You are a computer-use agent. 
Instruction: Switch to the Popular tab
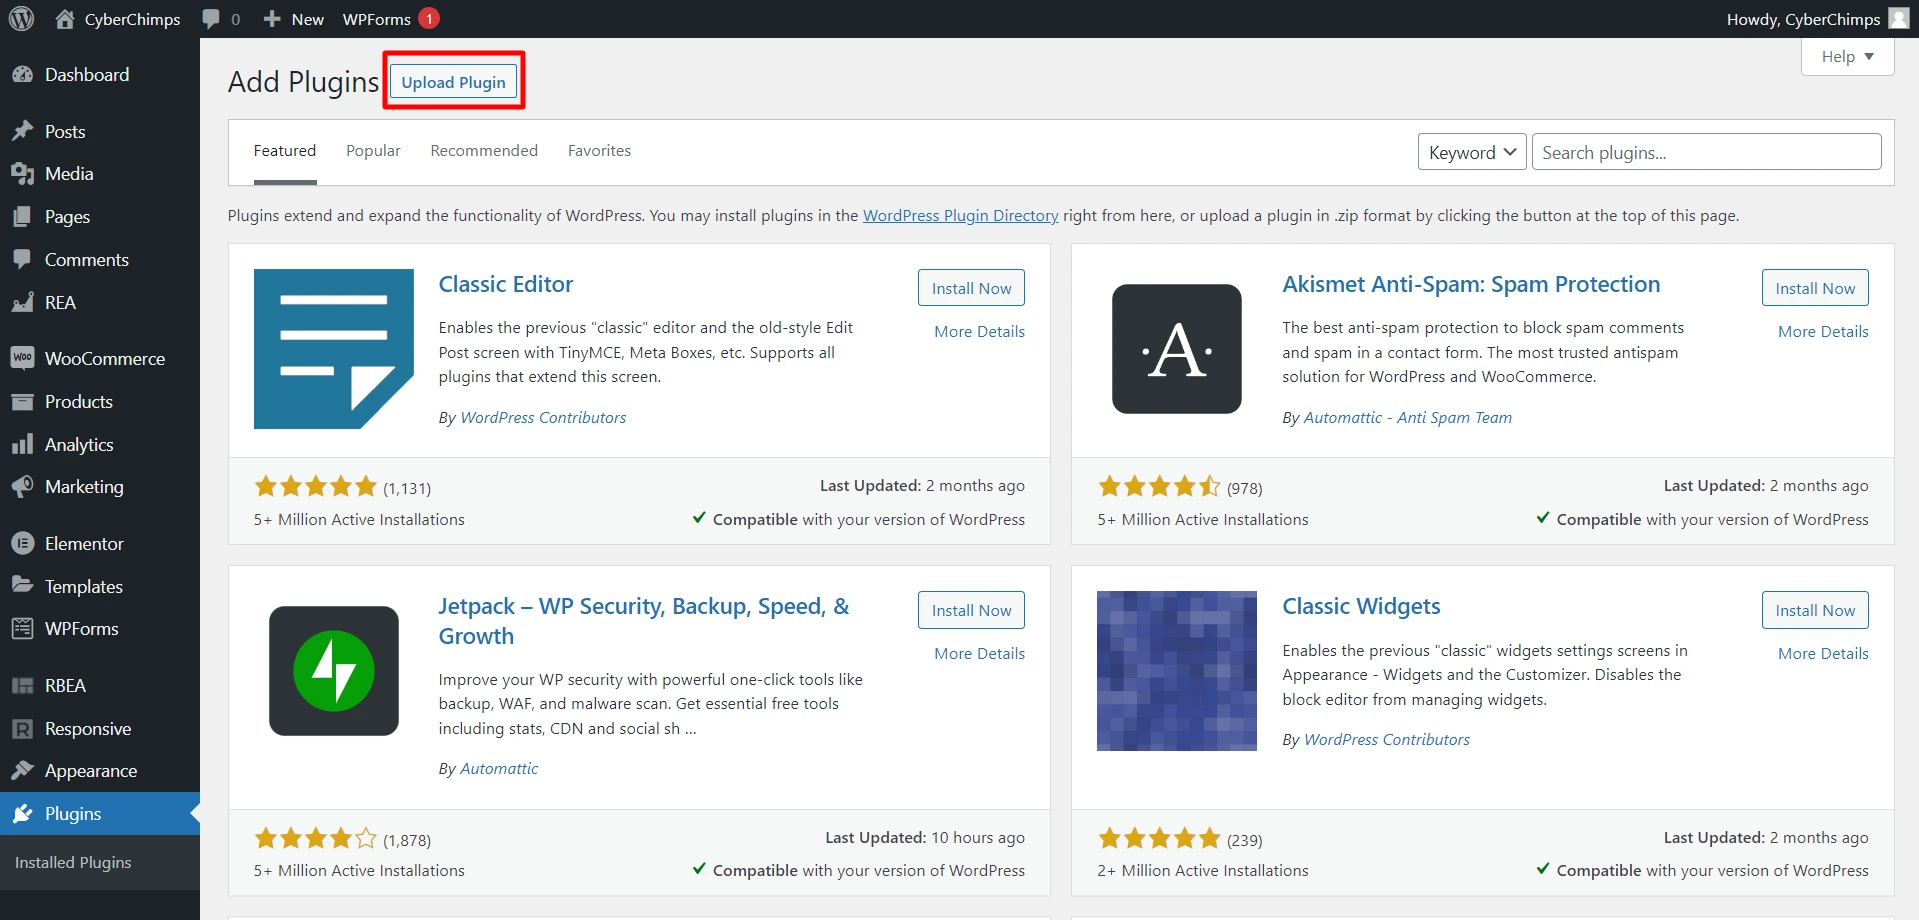pyautogui.click(x=373, y=151)
